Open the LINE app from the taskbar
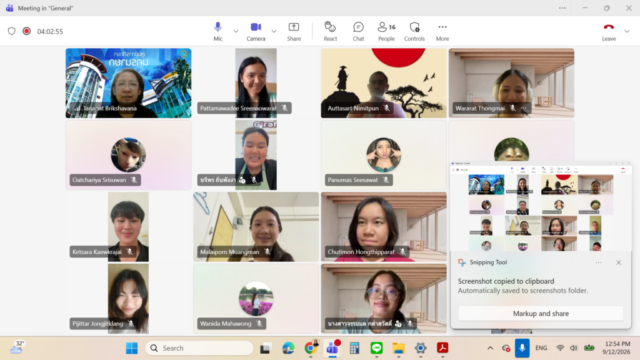 pos(376,348)
